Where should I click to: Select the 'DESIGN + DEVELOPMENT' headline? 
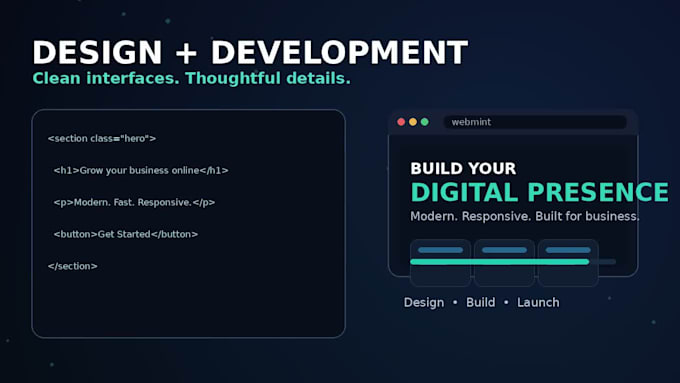[250, 53]
